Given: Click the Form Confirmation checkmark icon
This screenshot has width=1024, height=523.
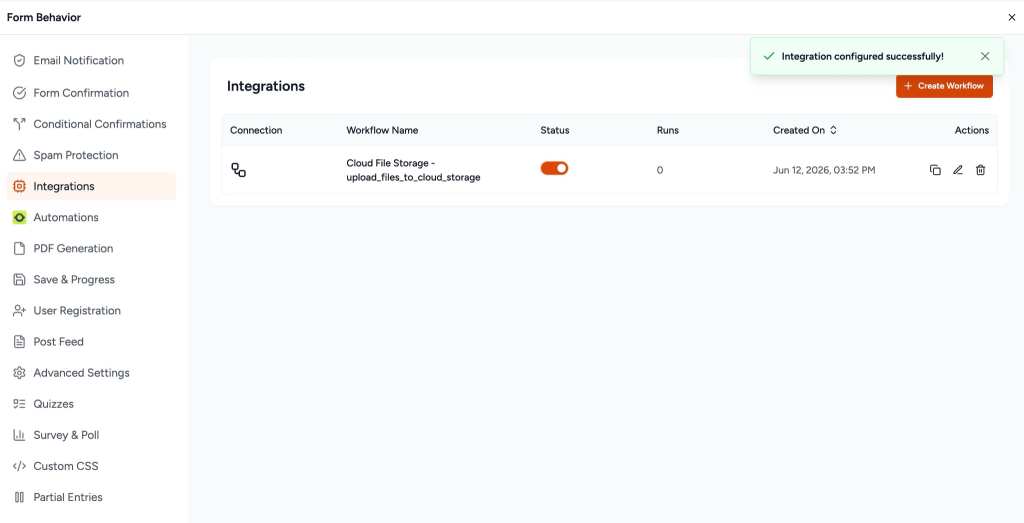Looking at the screenshot, I should tap(20, 93).
